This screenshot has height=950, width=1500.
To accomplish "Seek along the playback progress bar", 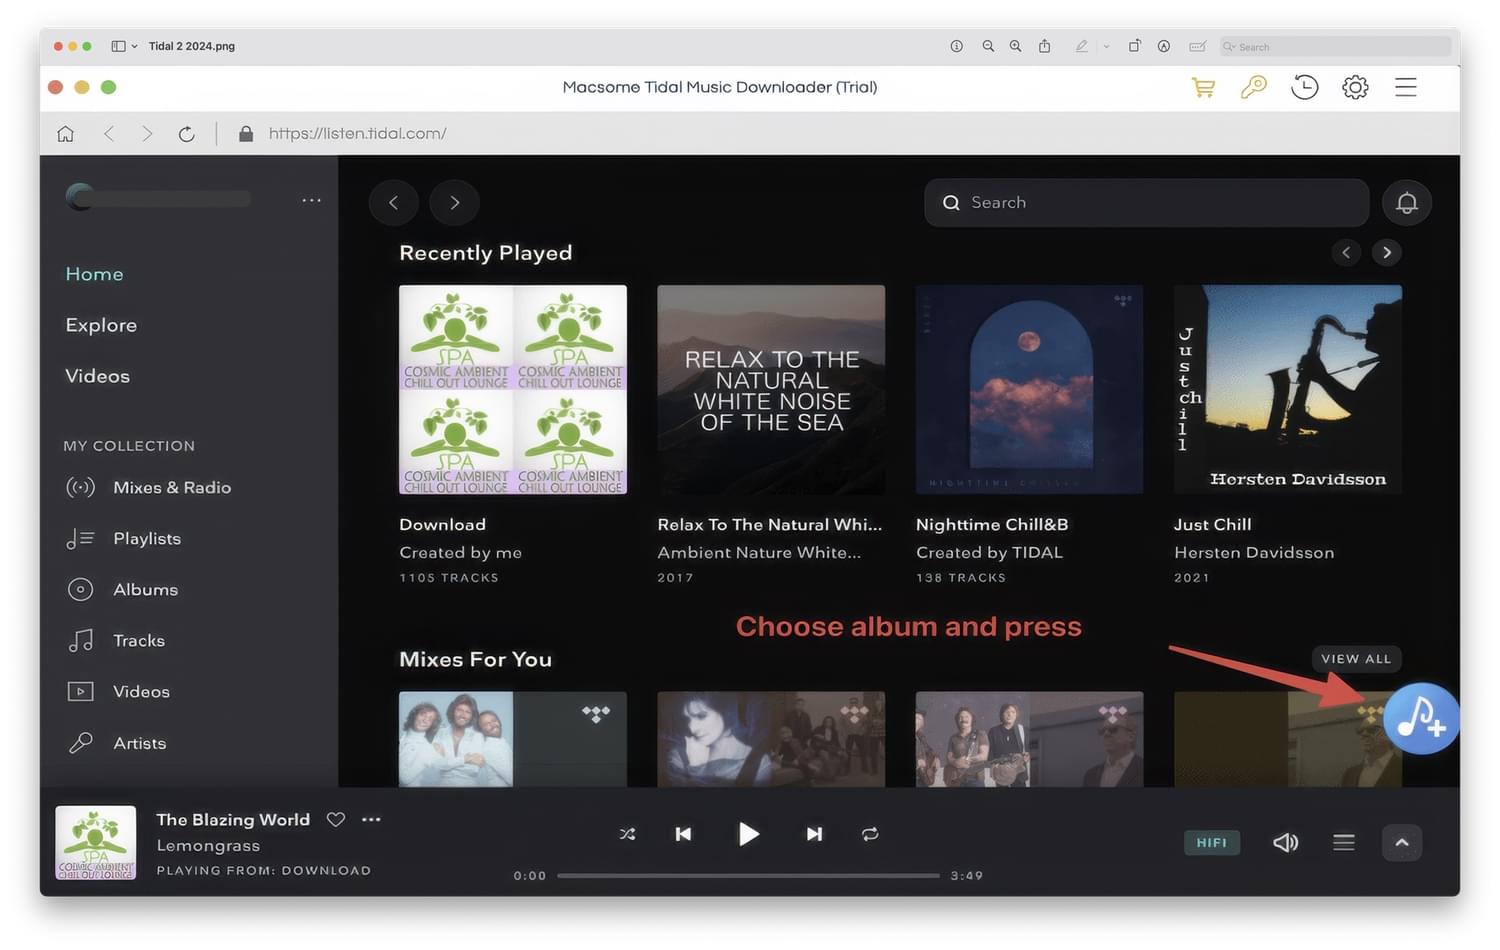I will point(748,876).
